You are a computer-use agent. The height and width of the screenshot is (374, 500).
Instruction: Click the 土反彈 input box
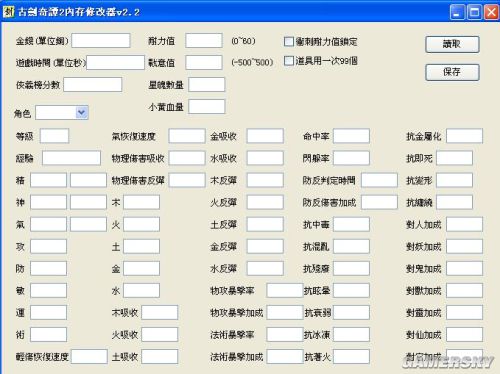265,224
